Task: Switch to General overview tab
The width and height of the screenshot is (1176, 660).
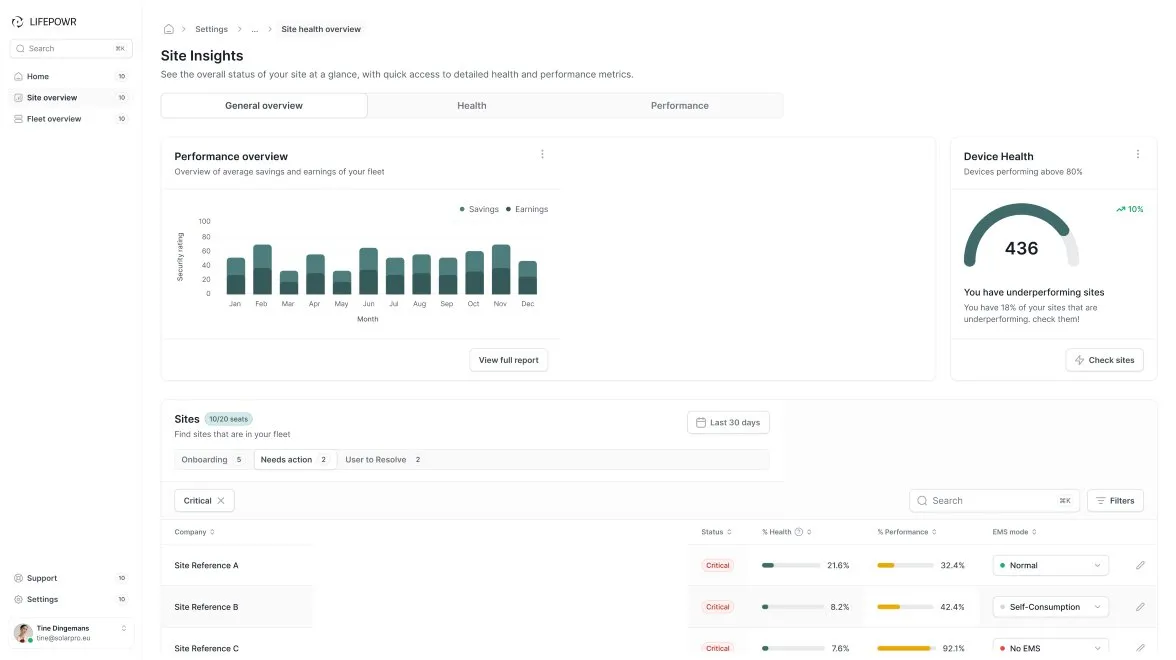Action: tap(264, 106)
